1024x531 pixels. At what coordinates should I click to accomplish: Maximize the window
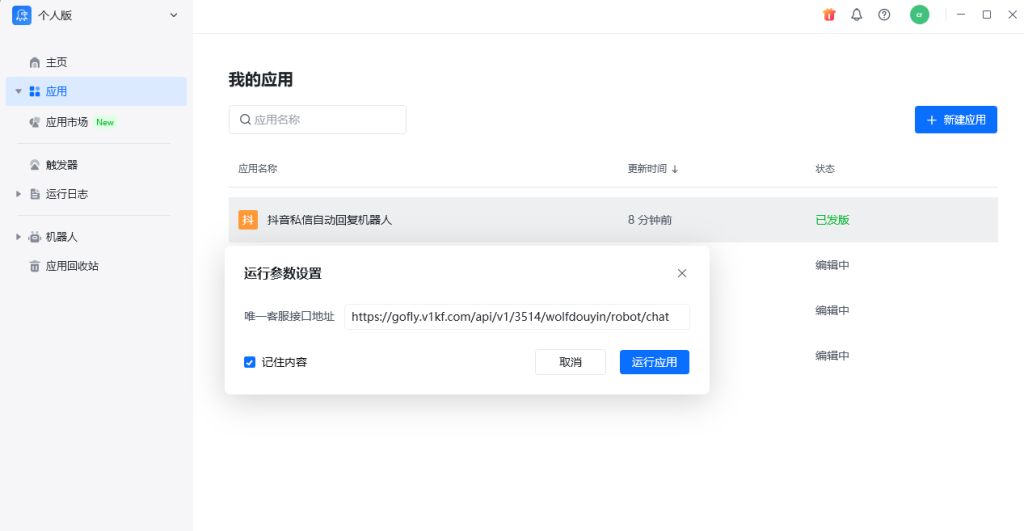coord(987,14)
